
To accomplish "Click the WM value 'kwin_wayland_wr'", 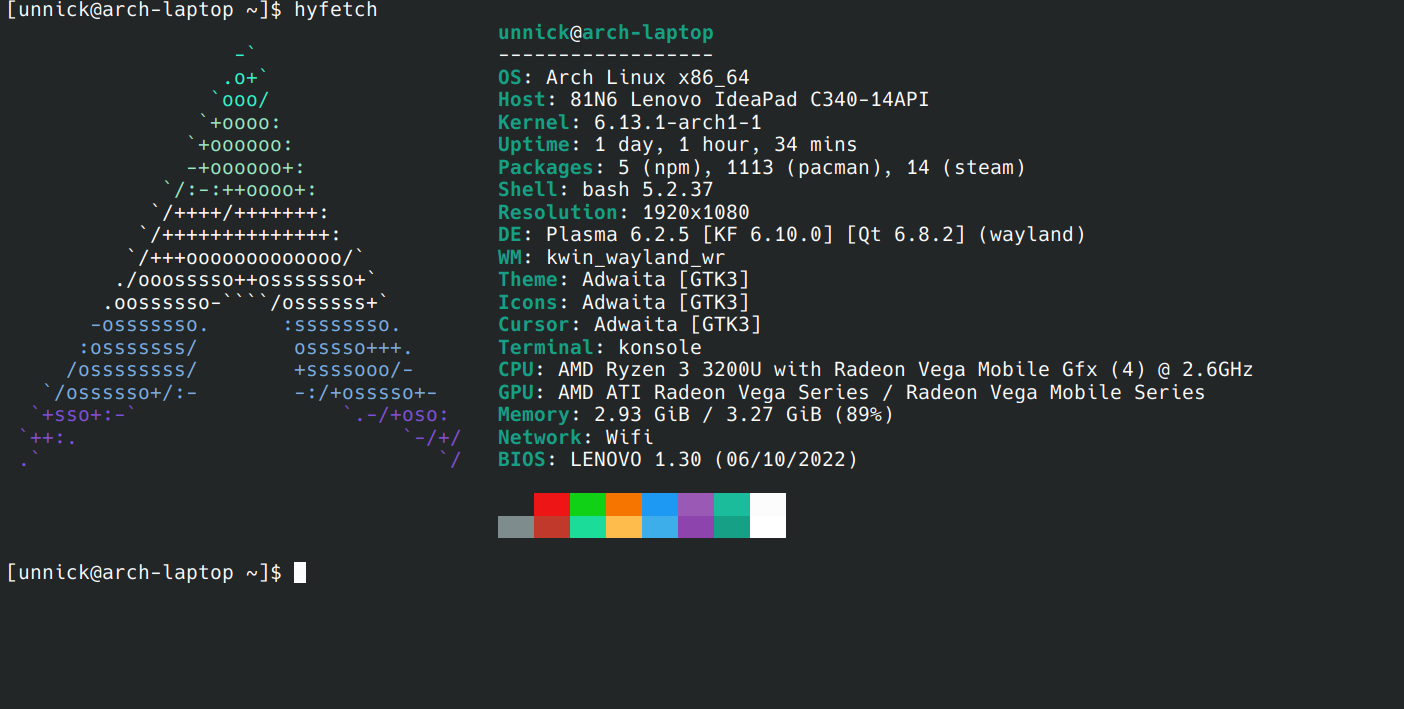I will [x=635, y=258].
